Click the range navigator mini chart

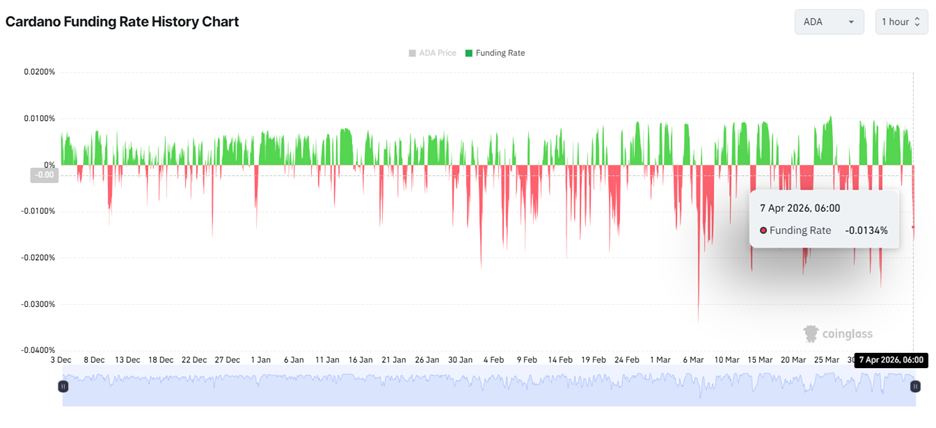point(488,387)
